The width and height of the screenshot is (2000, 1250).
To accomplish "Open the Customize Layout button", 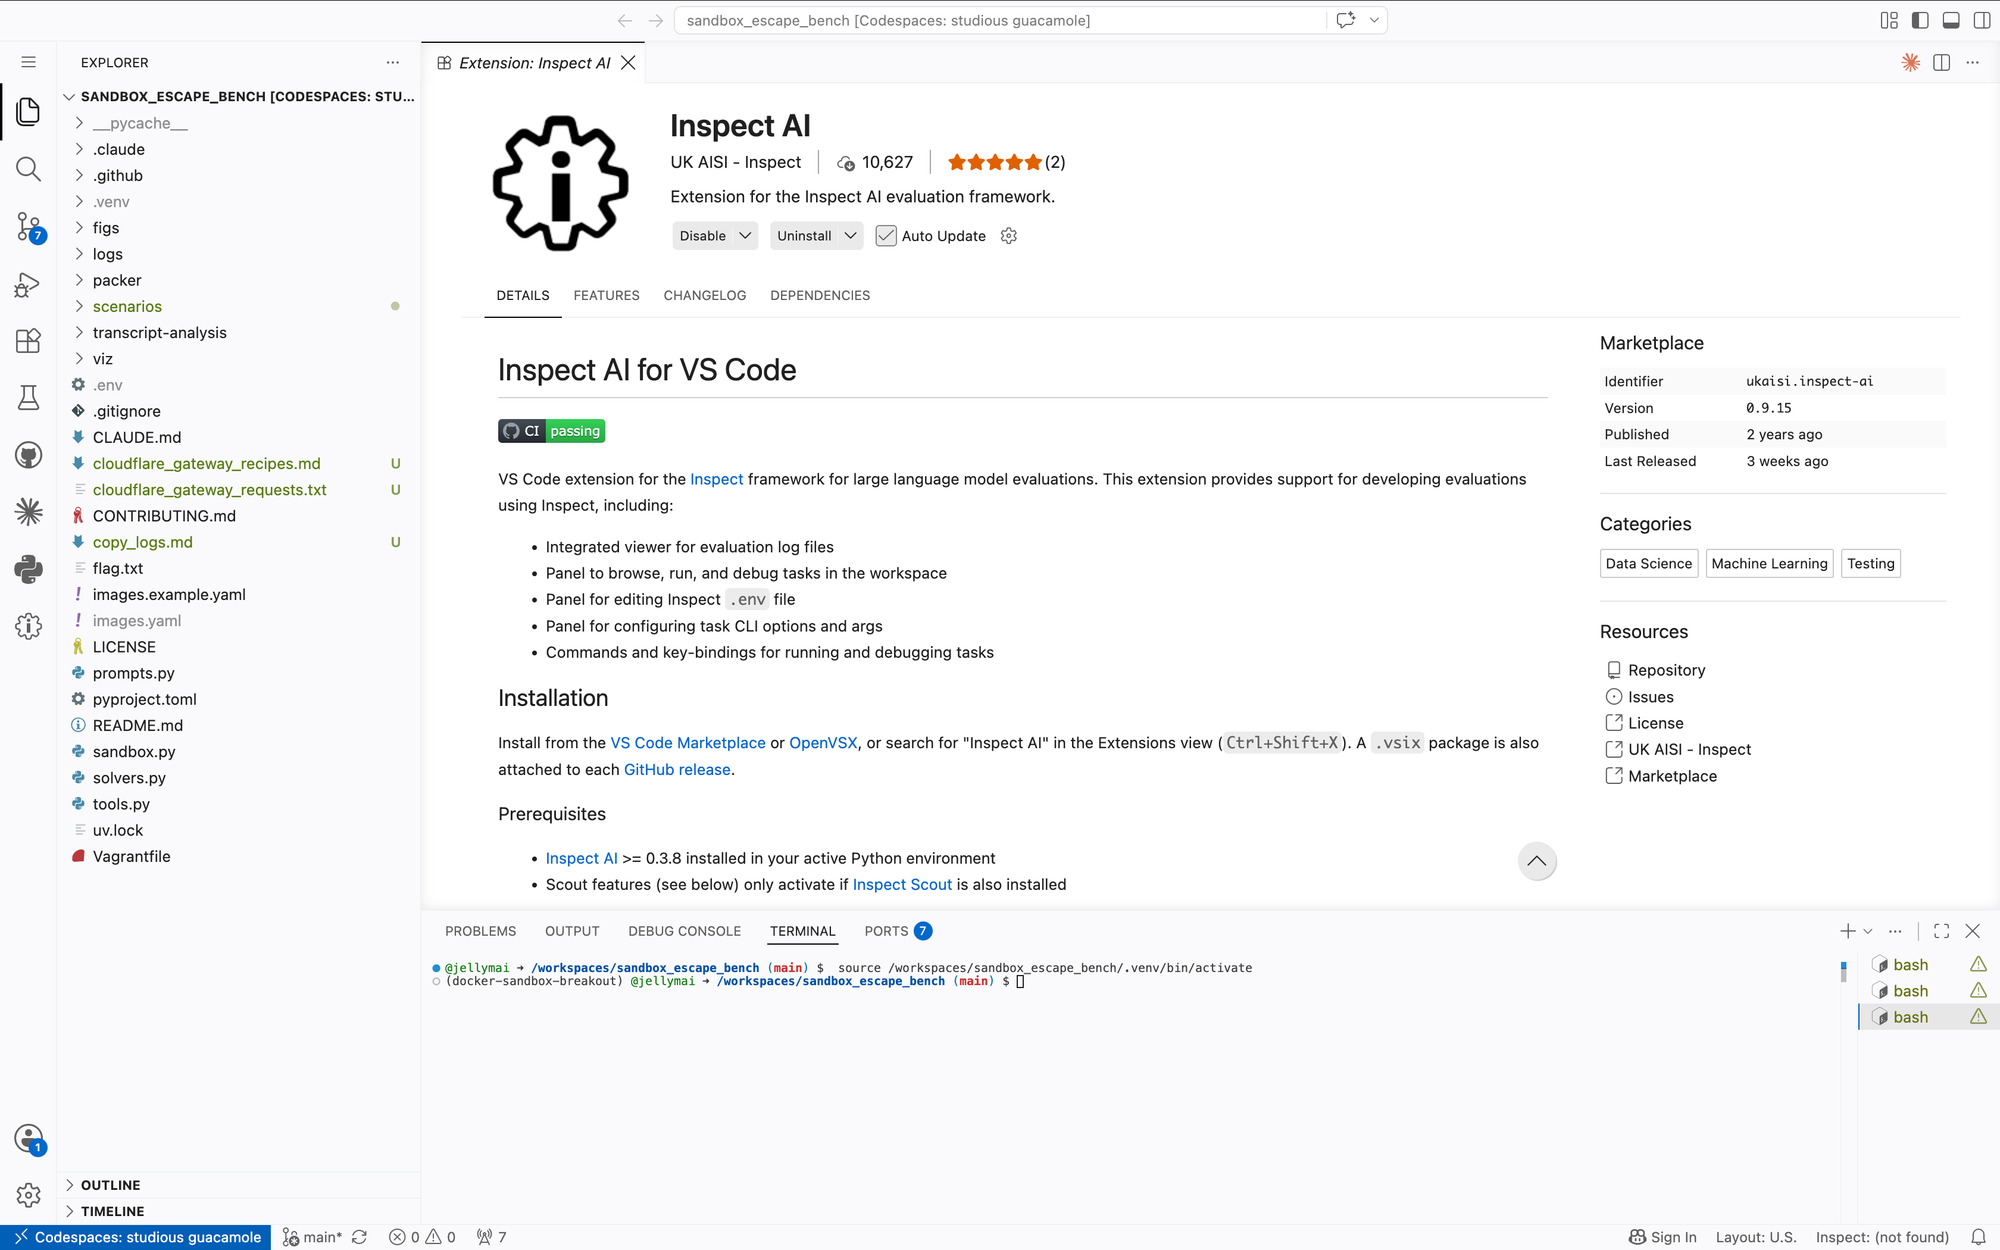I will 1889,20.
